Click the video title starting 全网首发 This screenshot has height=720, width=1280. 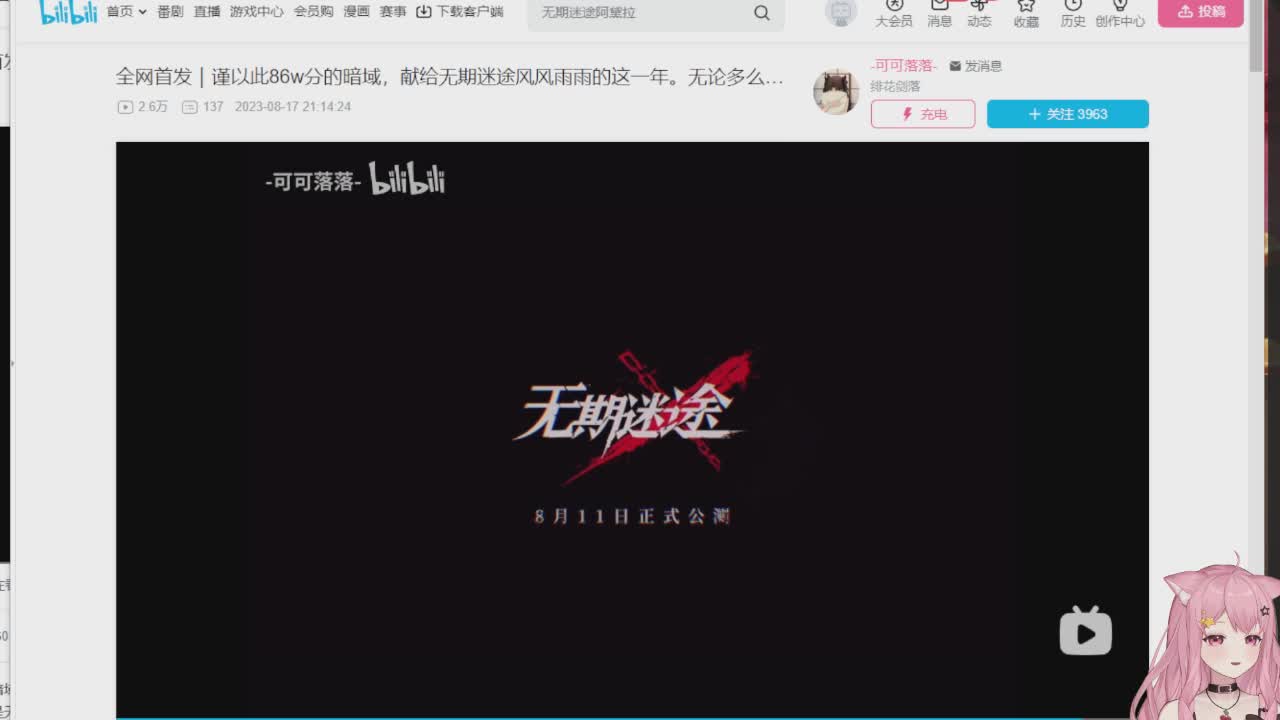coord(449,77)
